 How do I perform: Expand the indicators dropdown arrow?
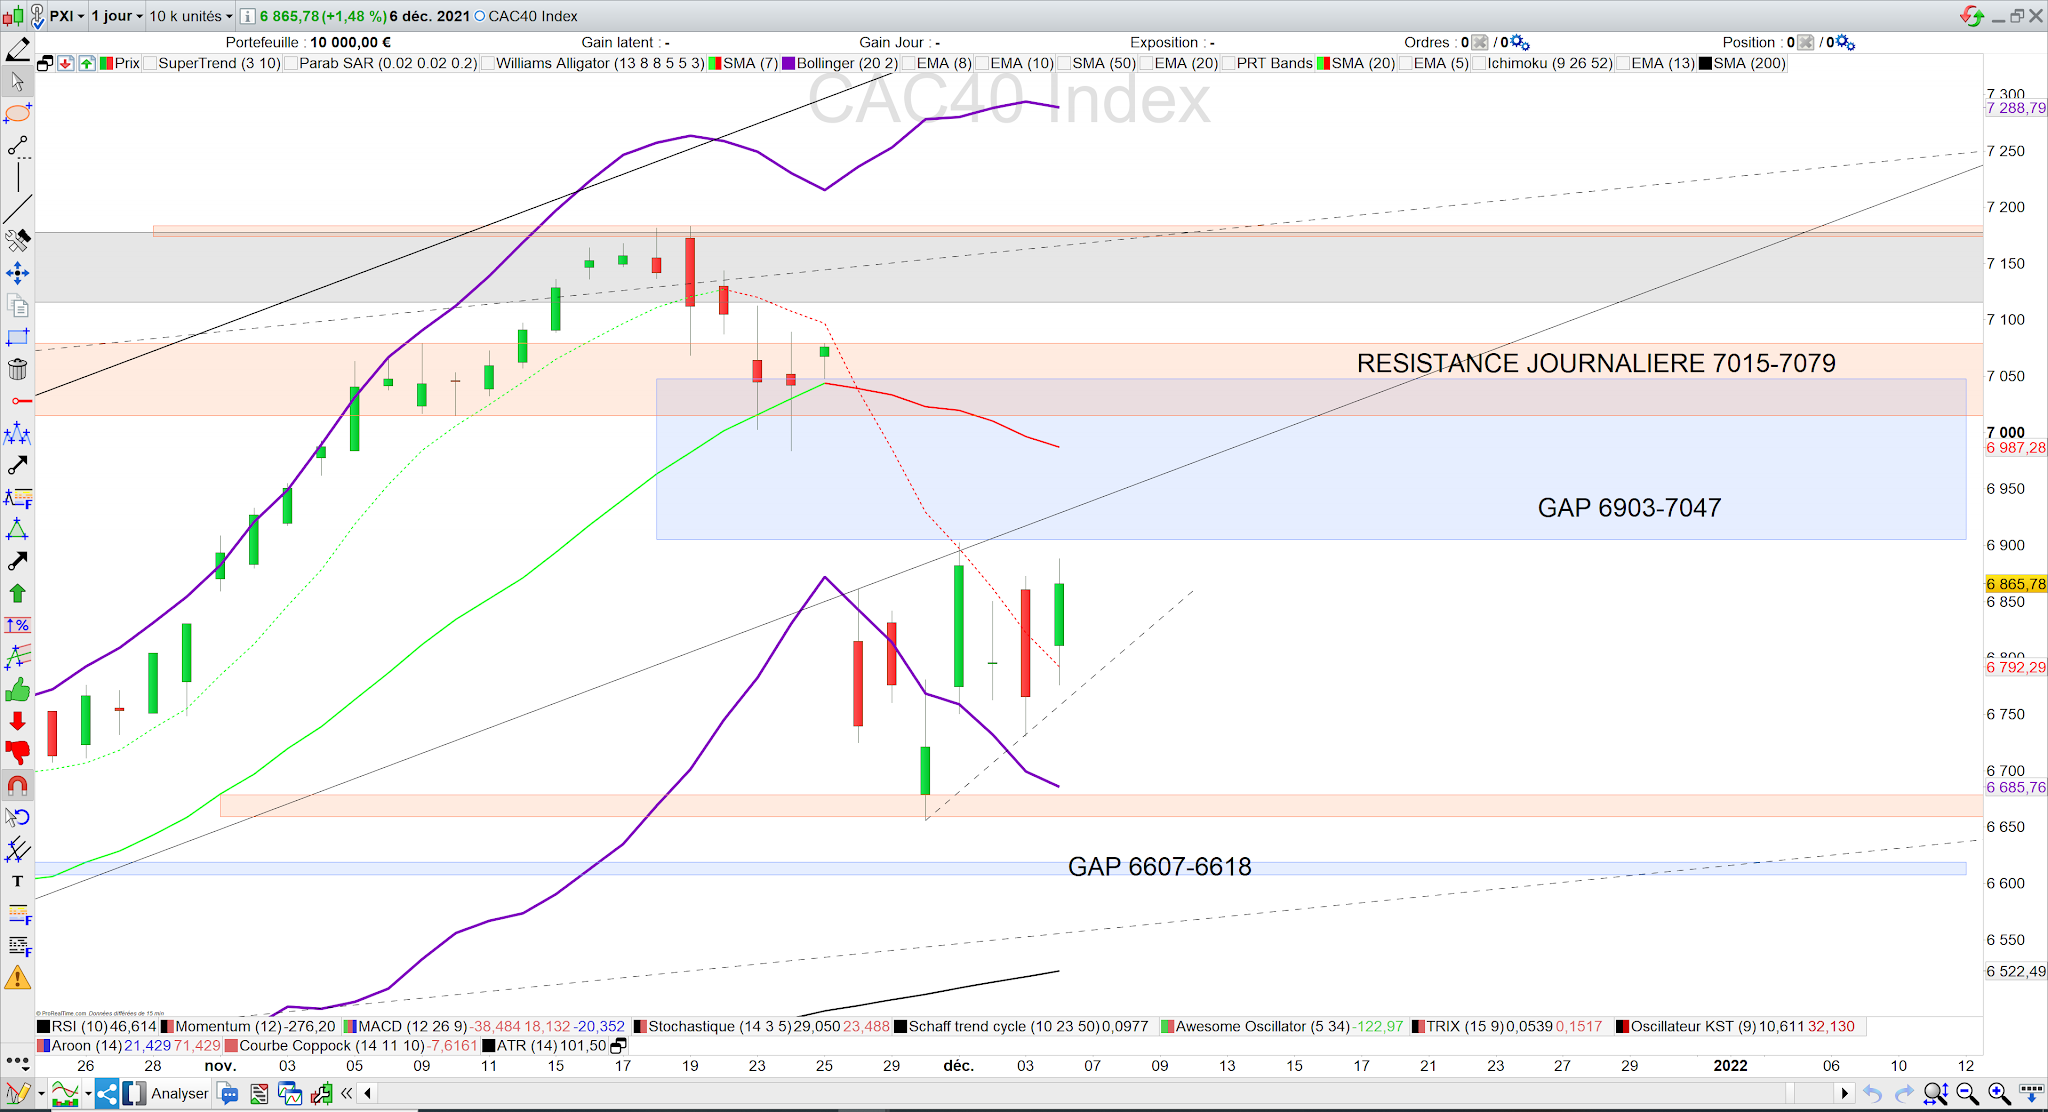(88, 1094)
